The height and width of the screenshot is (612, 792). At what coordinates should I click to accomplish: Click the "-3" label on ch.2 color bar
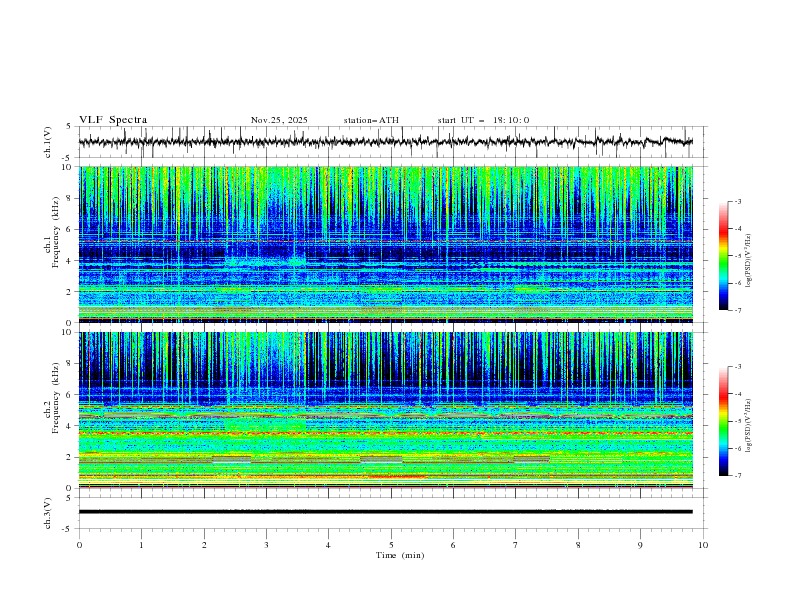[738, 367]
